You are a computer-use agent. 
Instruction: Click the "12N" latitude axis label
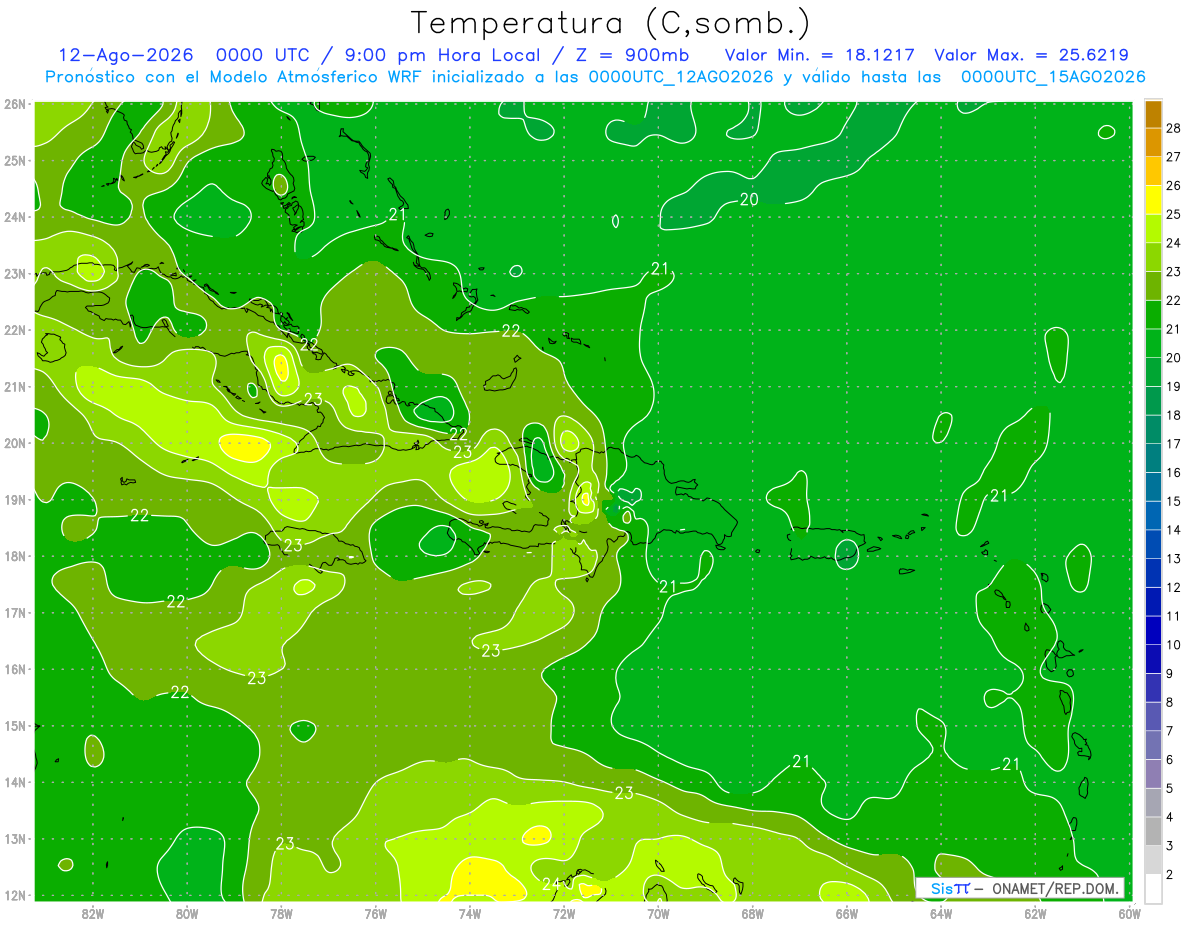pos(14,895)
